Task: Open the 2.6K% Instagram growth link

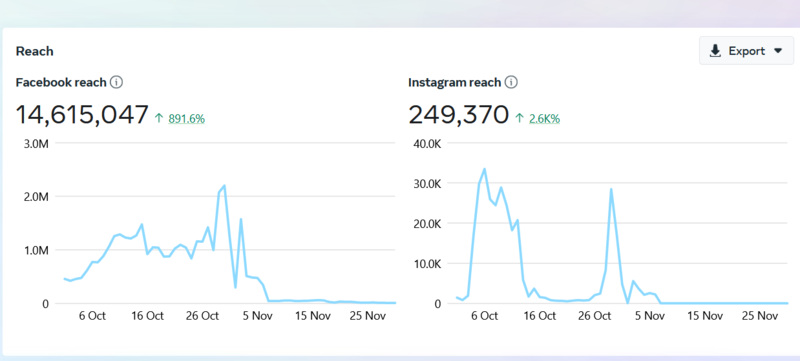Action: 544,119
